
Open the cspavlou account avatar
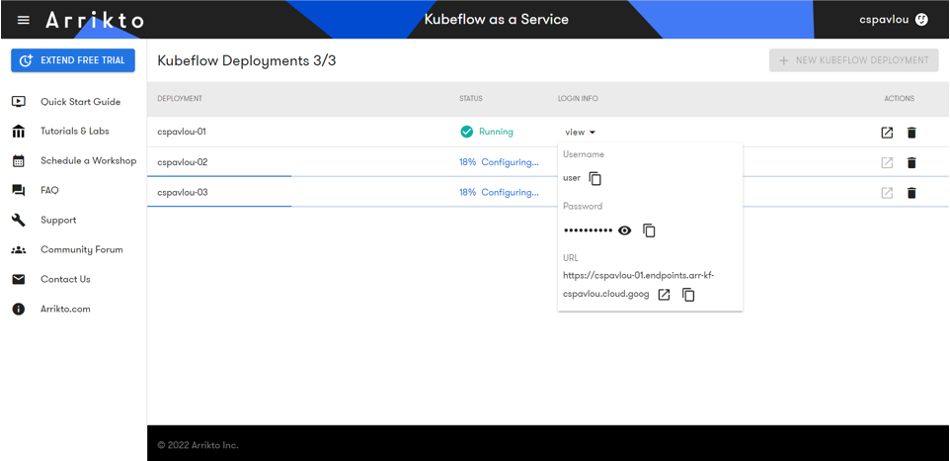(921, 19)
